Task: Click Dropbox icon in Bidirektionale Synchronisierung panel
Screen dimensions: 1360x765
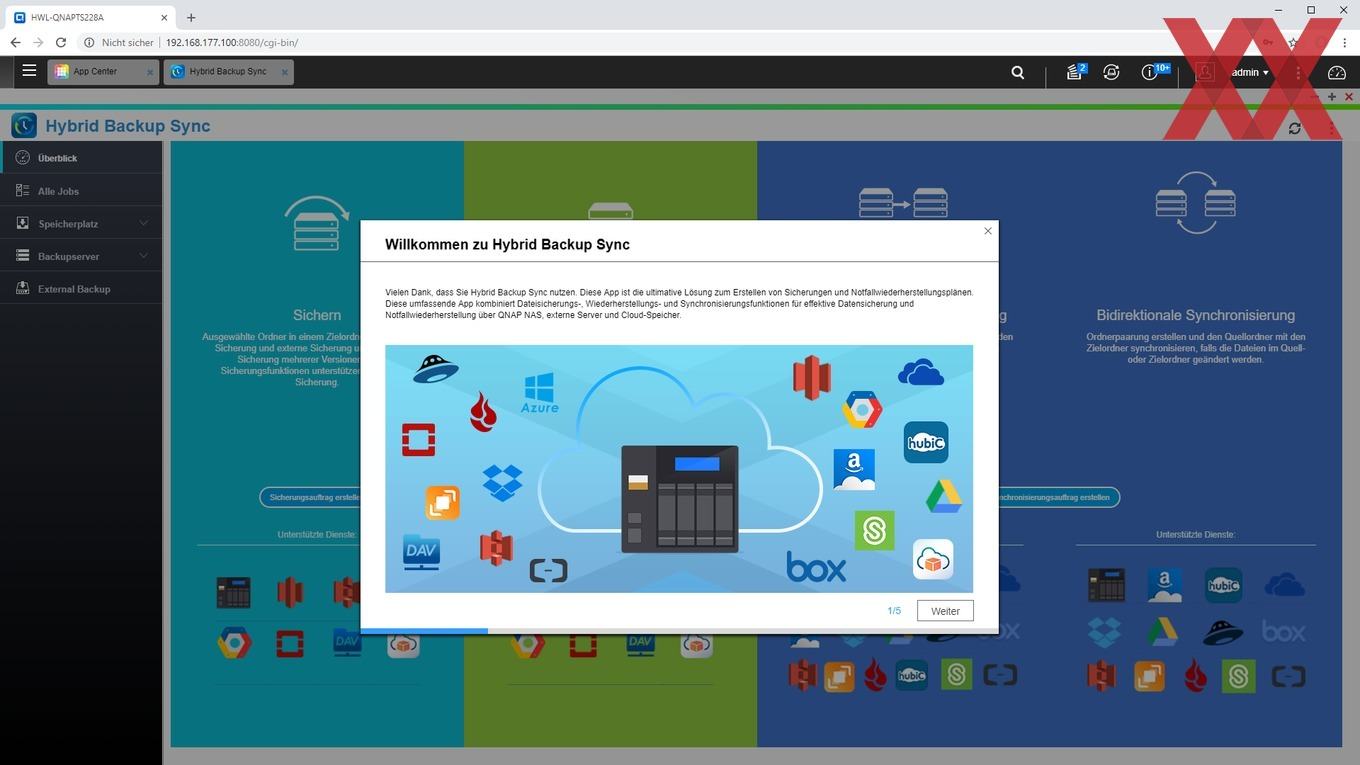Action: [x=1105, y=631]
